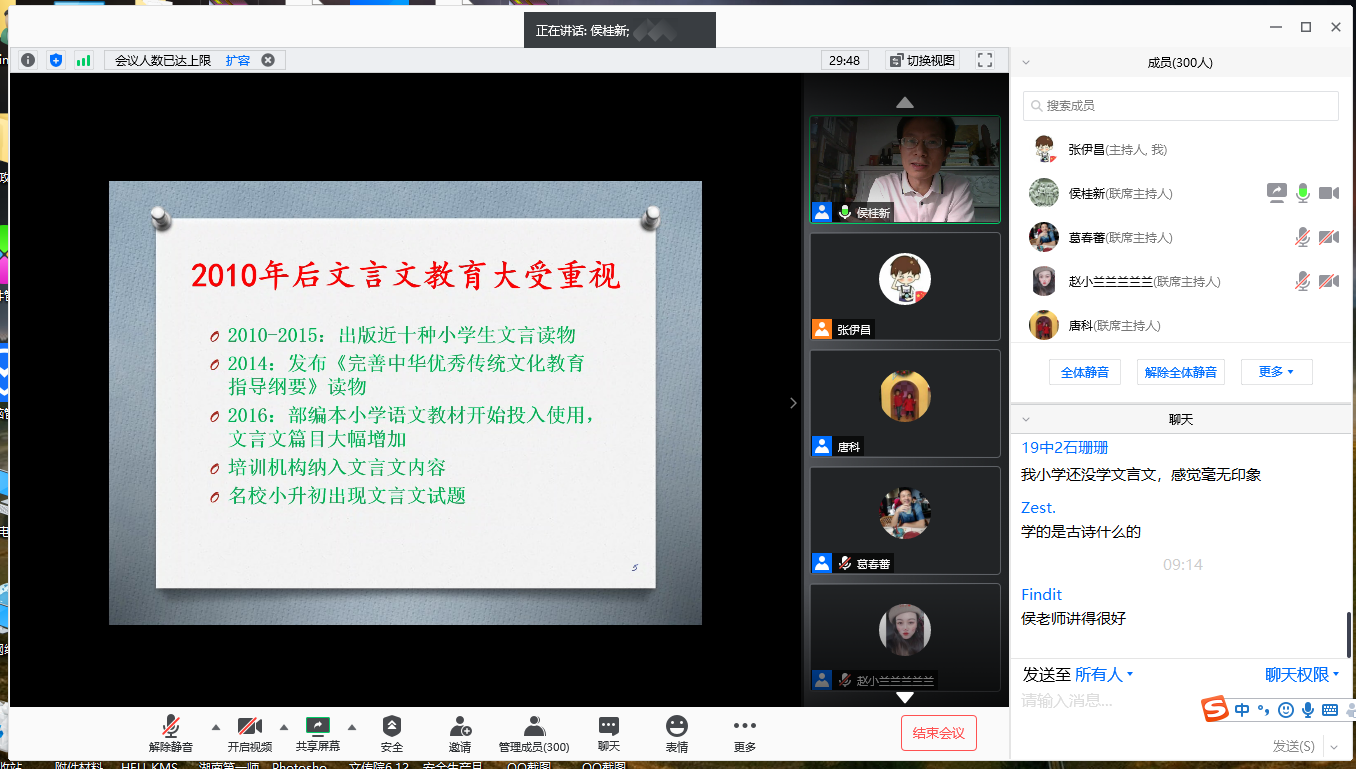Click the 全体静音 button
The width and height of the screenshot is (1356, 769).
1085,372
